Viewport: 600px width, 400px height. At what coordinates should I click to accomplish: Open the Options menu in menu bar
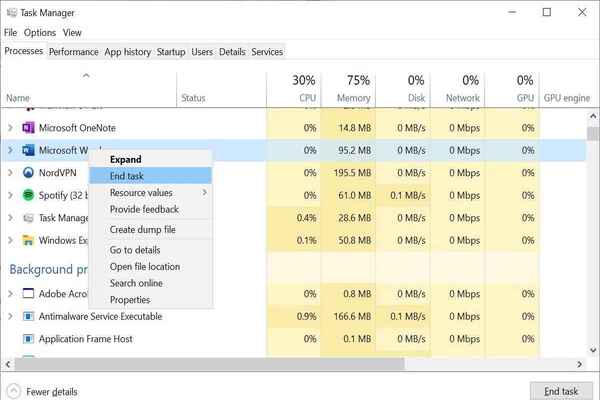coord(40,33)
